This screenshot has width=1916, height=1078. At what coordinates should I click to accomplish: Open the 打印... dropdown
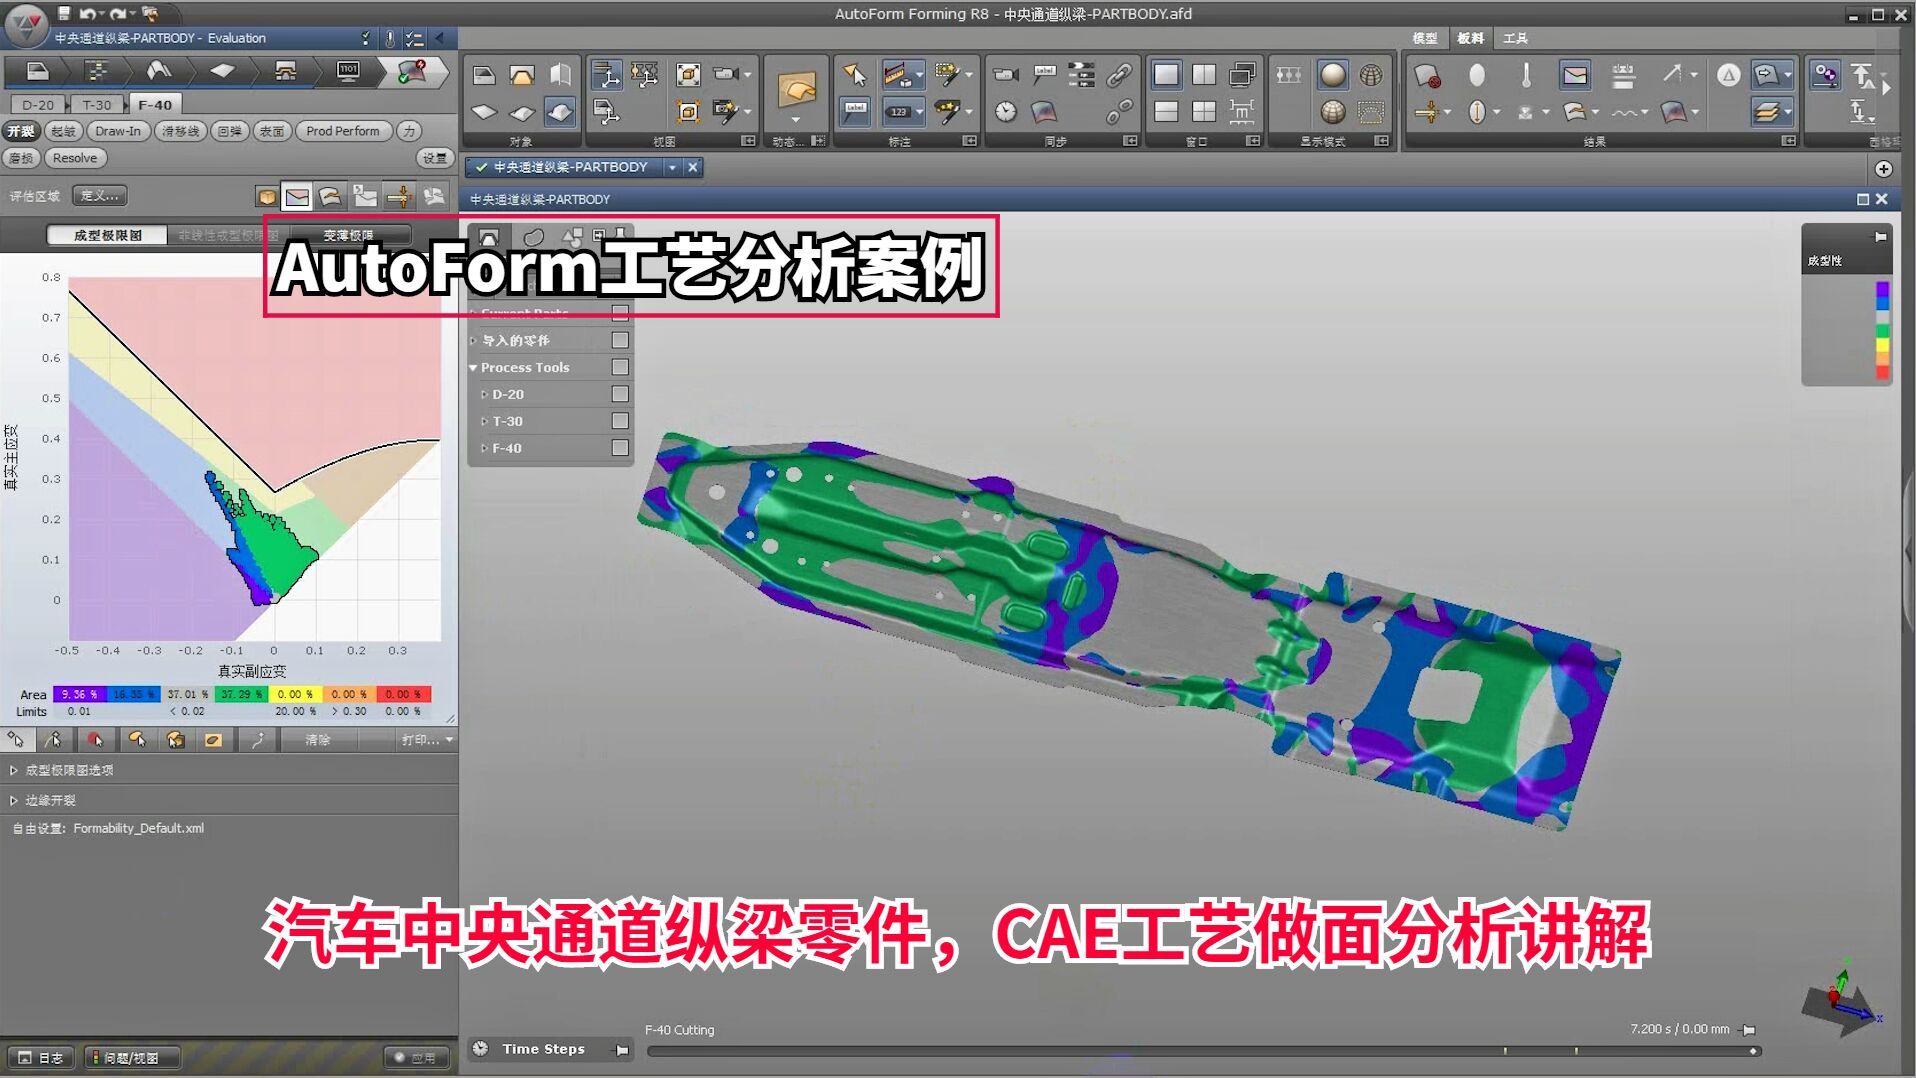tap(427, 740)
